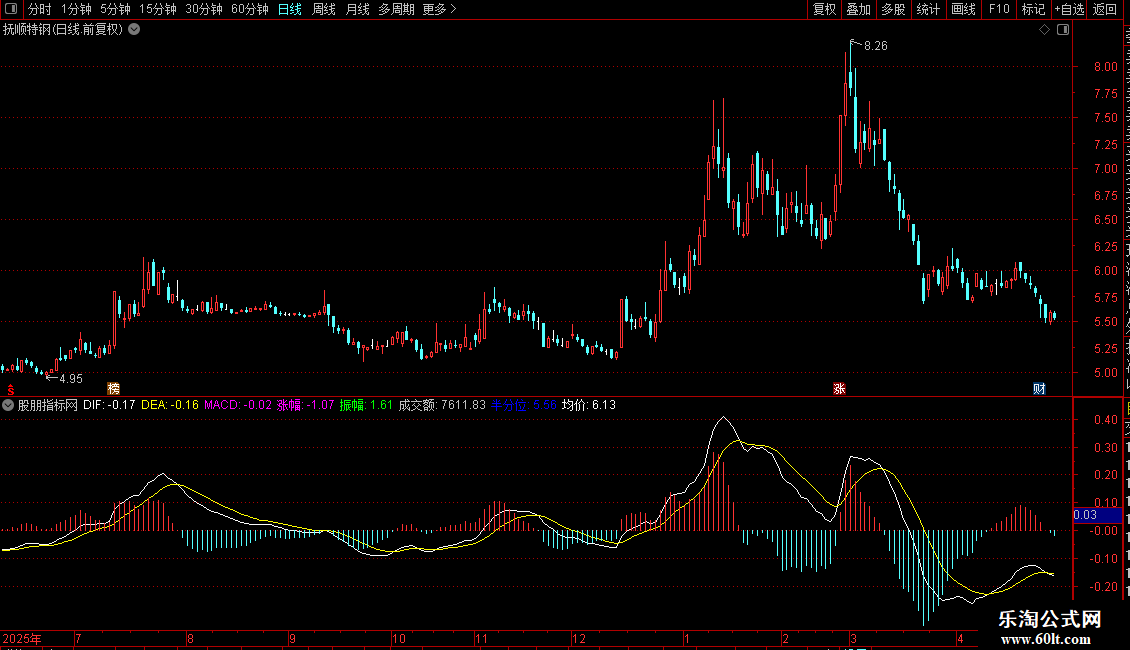Click the 8.00 price axis label

(1105, 66)
